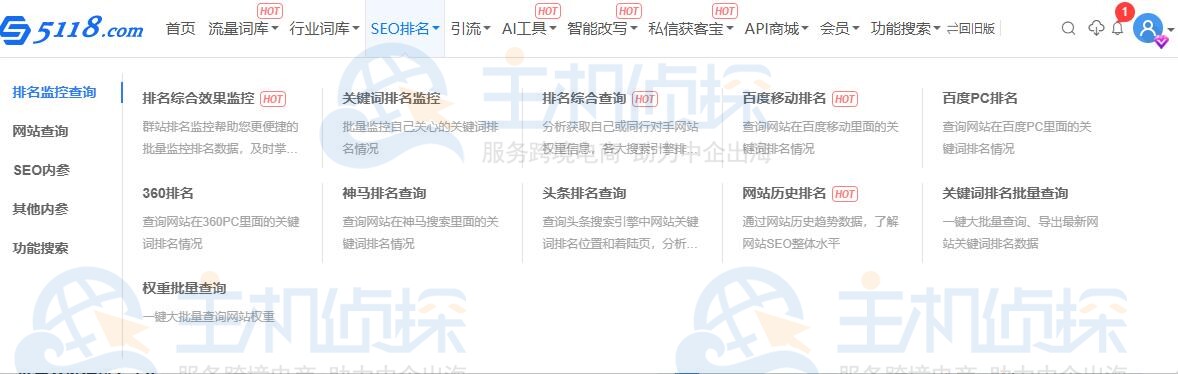Go to 首页 in the navigation bar

coord(180,29)
